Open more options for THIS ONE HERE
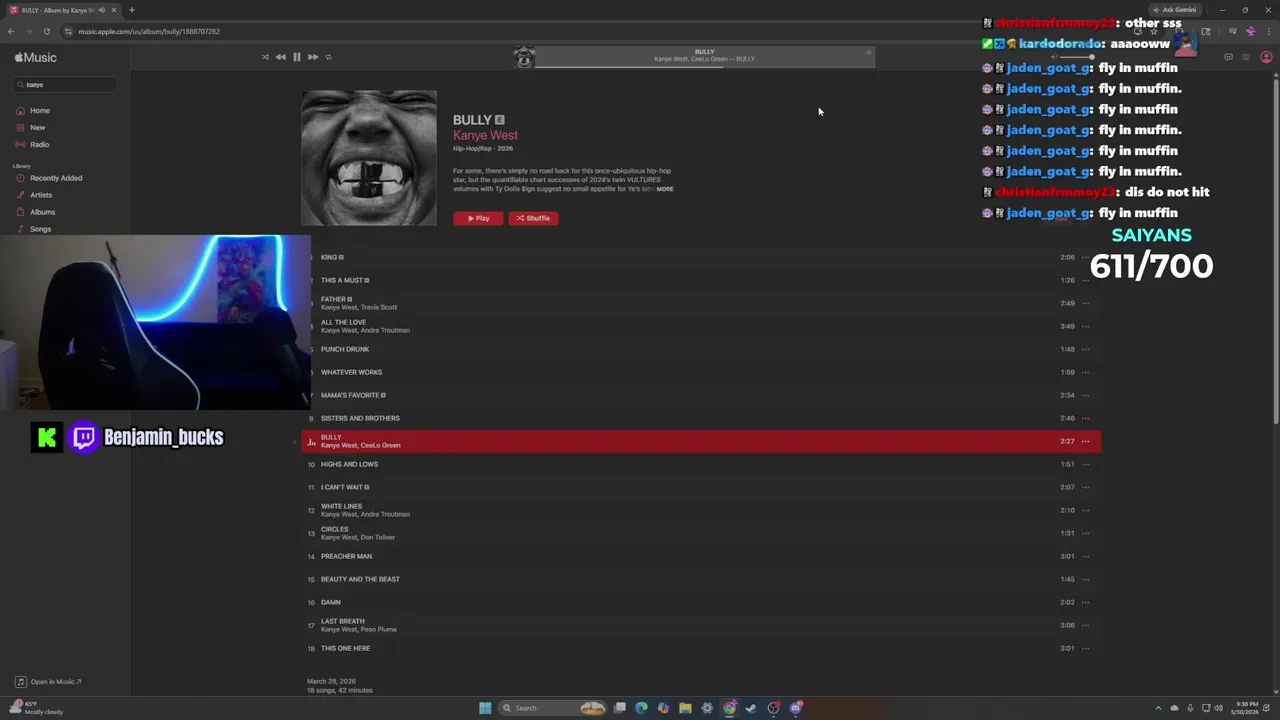Screen dimensions: 1280x720 coord(1085,648)
